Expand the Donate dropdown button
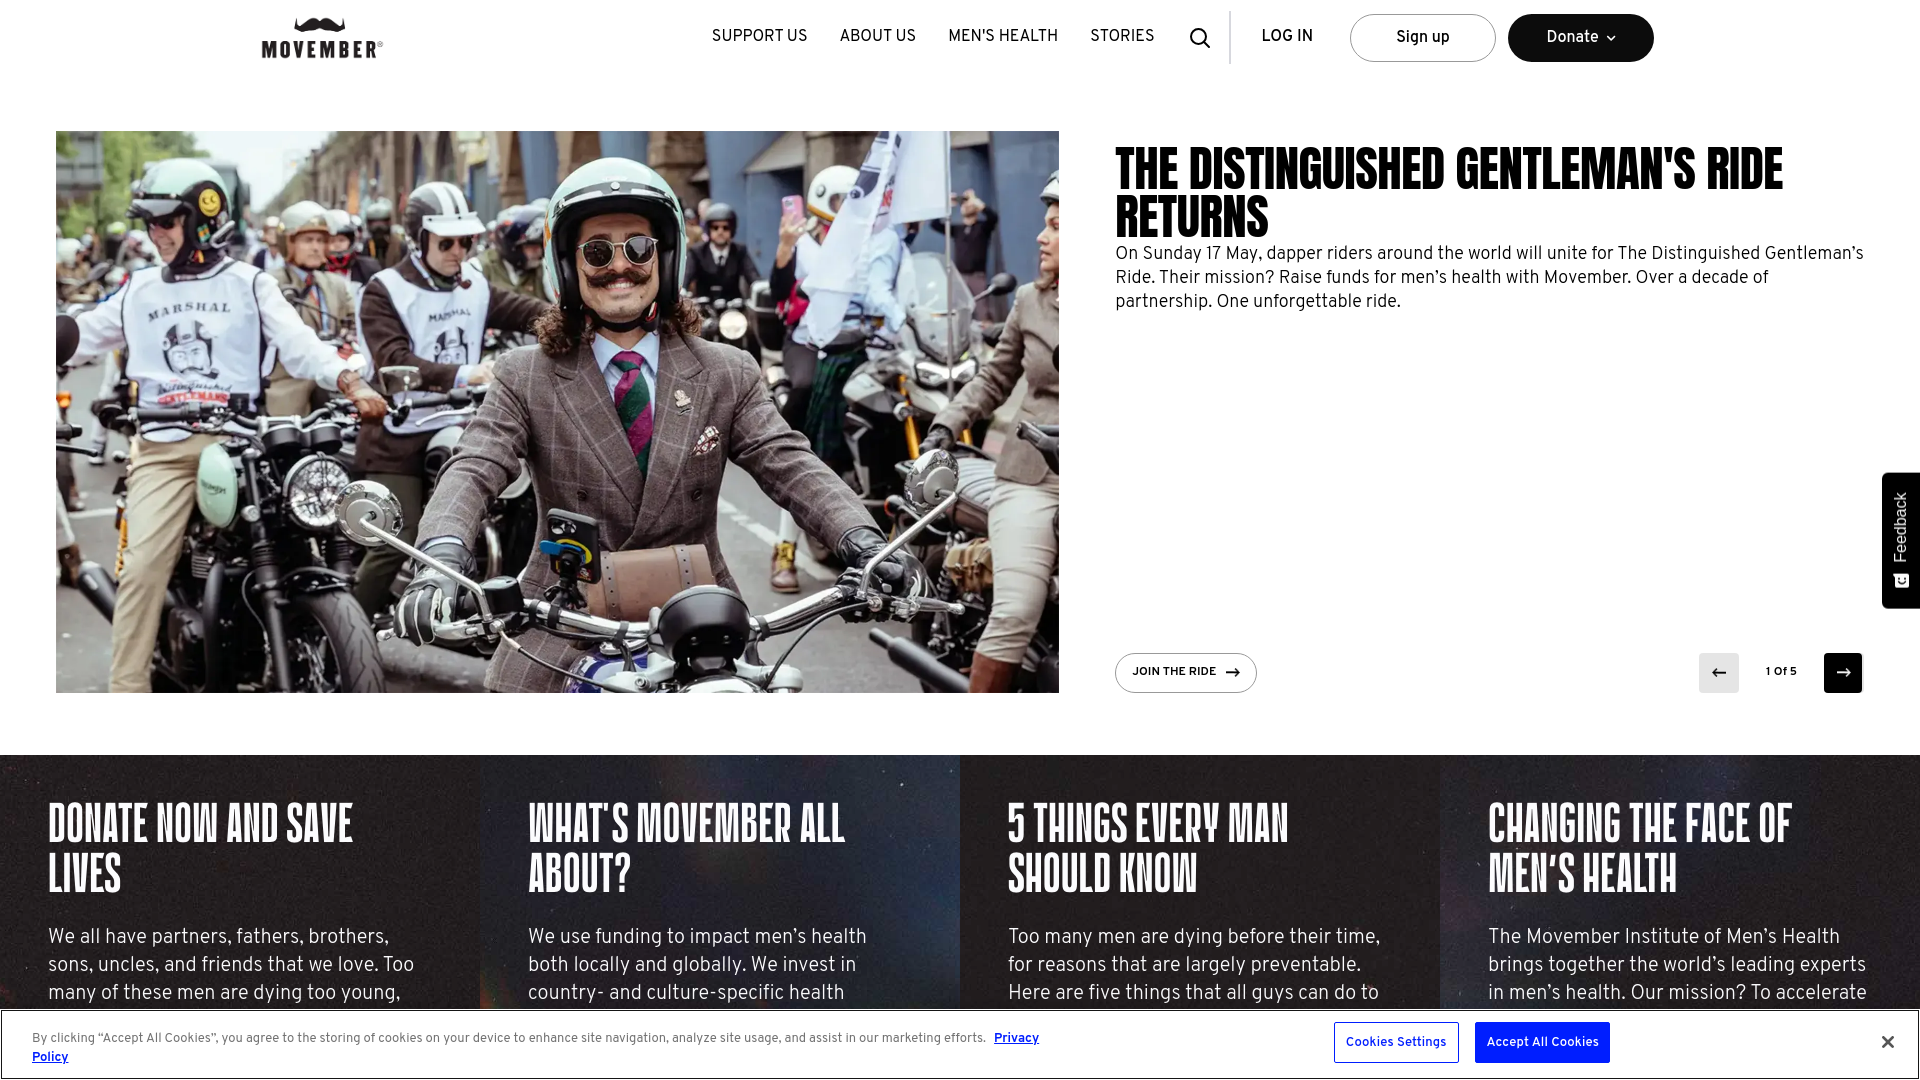 pos(1580,38)
